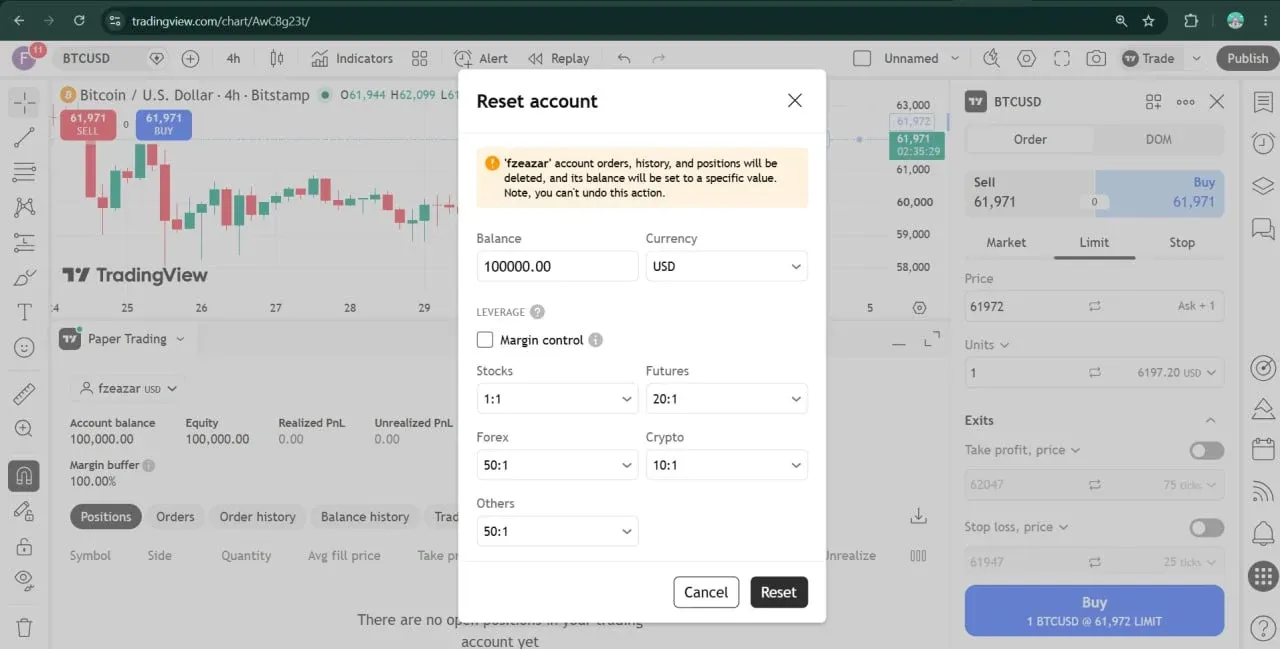Open the Crypto leverage 10:1 dropdown
This screenshot has width=1280, height=649.
point(727,465)
